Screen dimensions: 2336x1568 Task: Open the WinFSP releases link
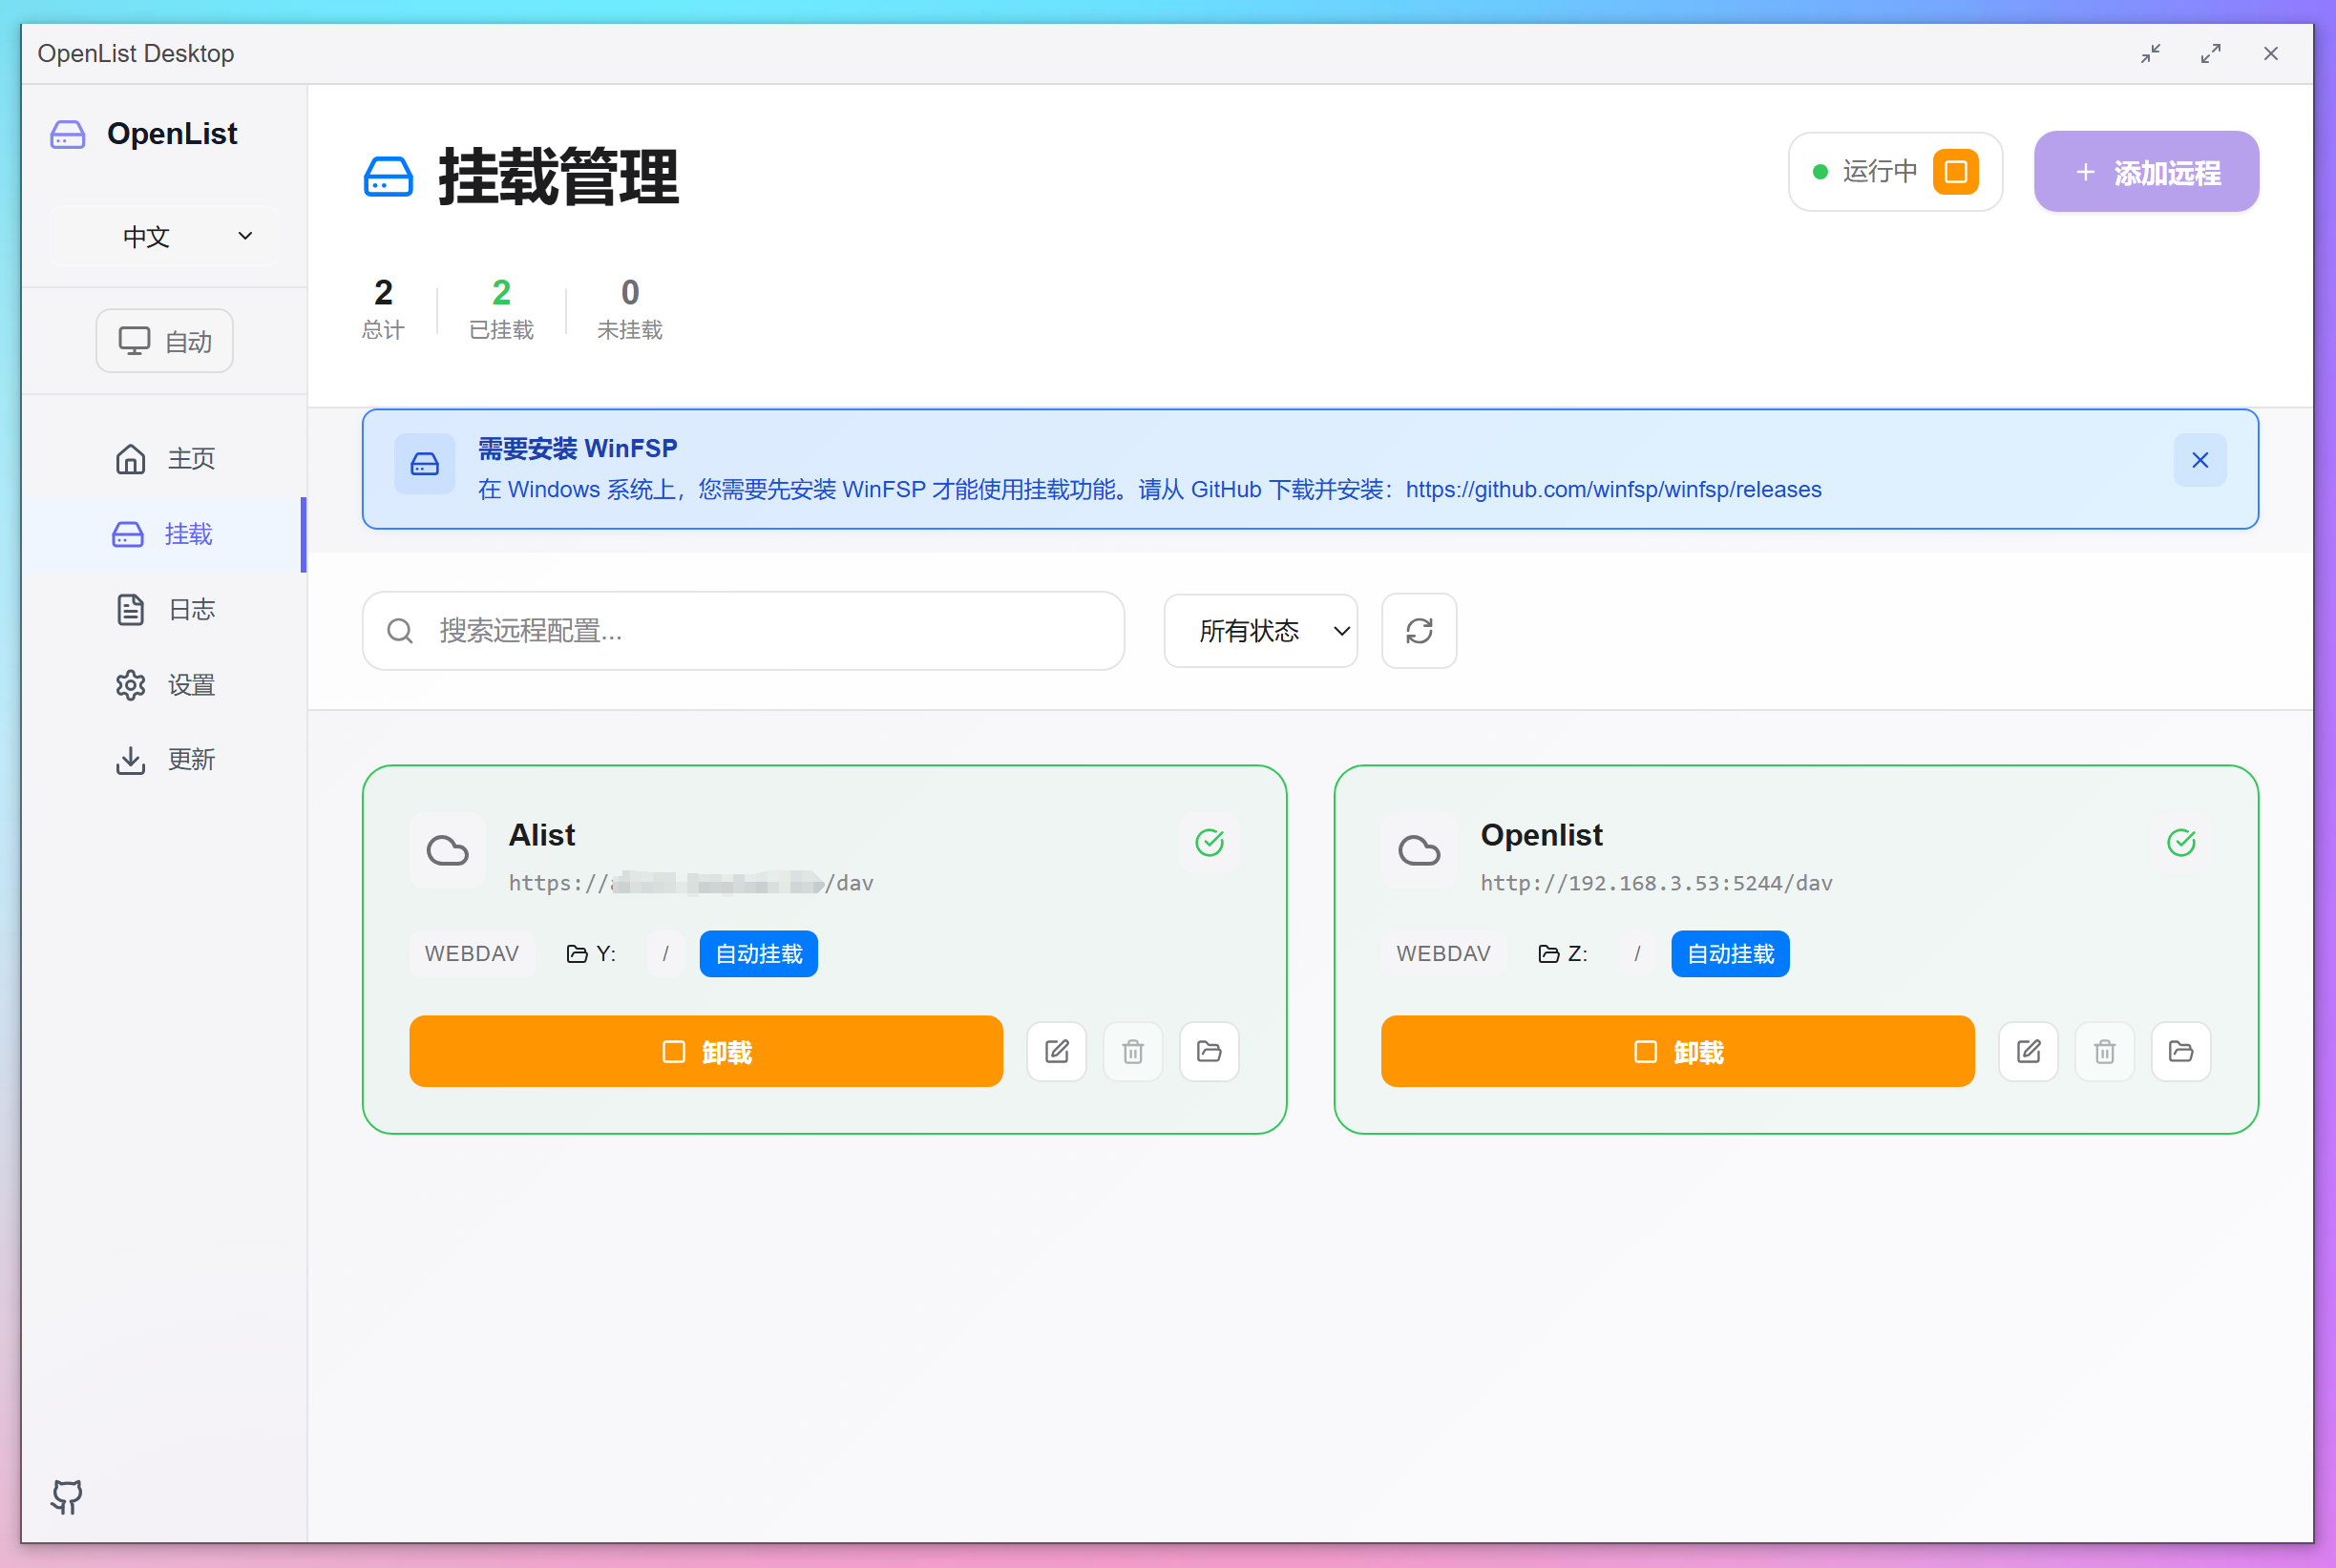coord(1612,489)
